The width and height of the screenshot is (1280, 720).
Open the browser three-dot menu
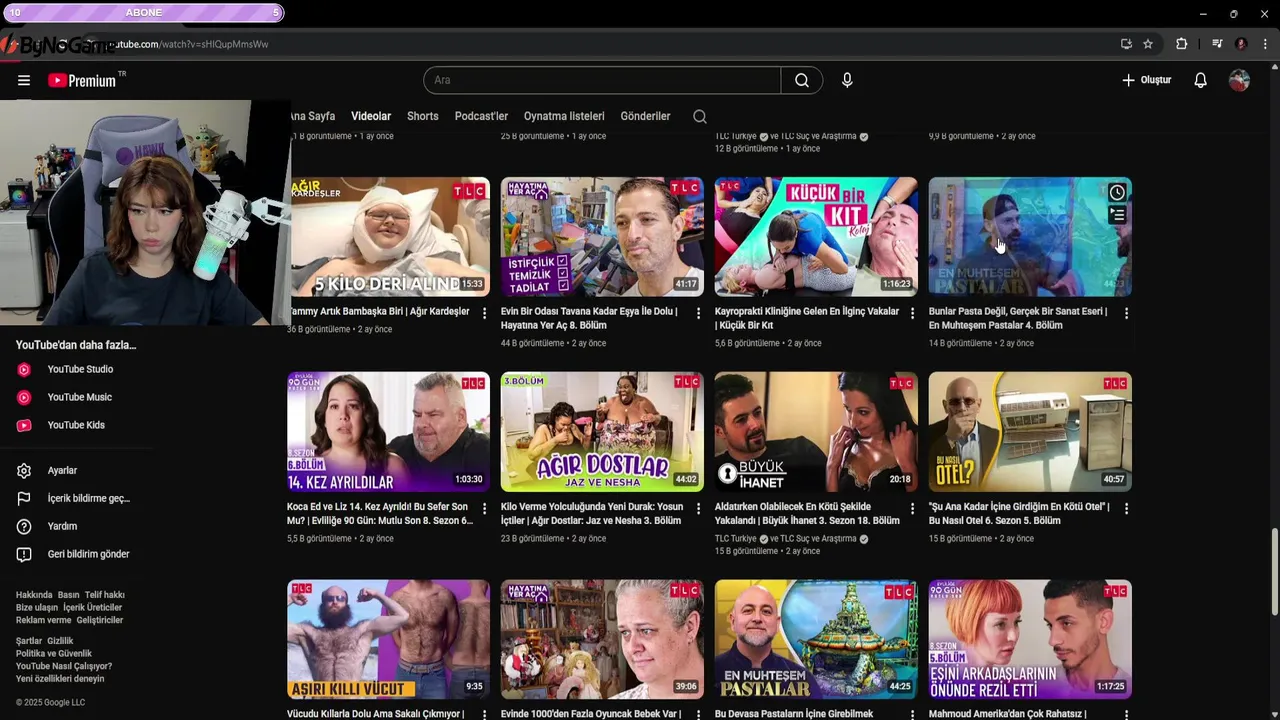click(1265, 44)
